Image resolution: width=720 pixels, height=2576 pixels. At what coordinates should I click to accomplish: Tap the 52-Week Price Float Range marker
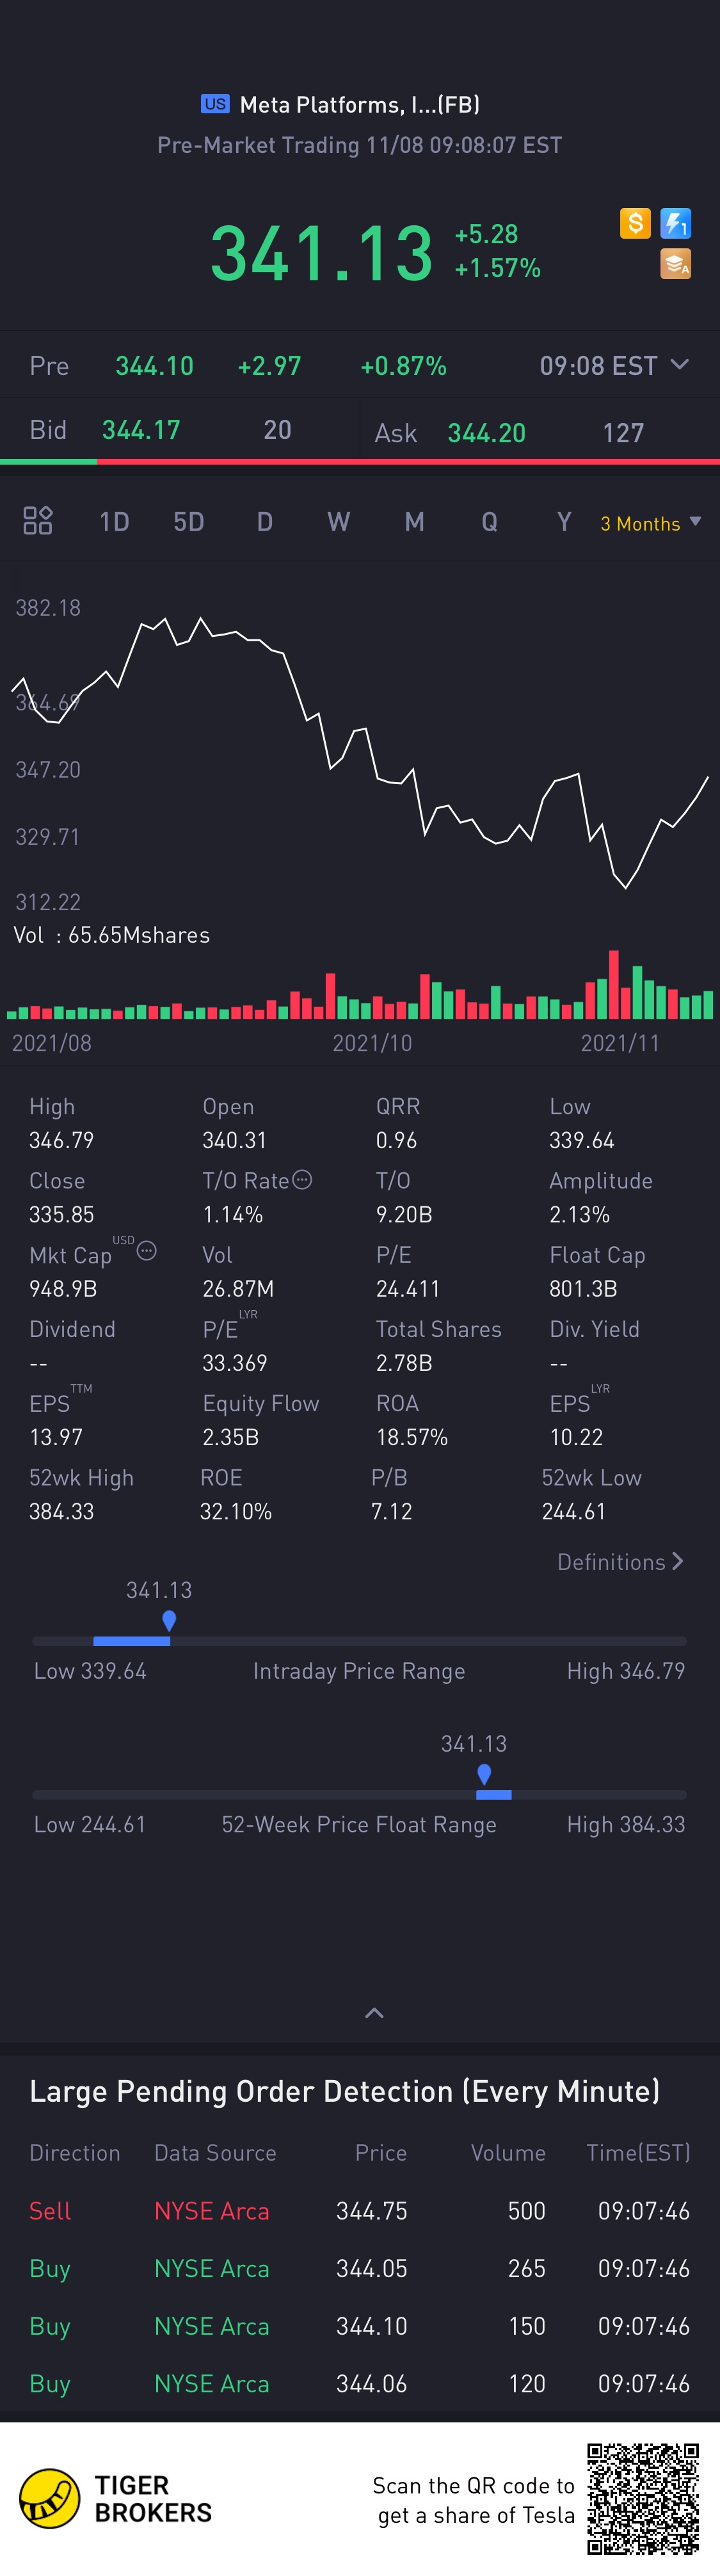click(x=484, y=1774)
